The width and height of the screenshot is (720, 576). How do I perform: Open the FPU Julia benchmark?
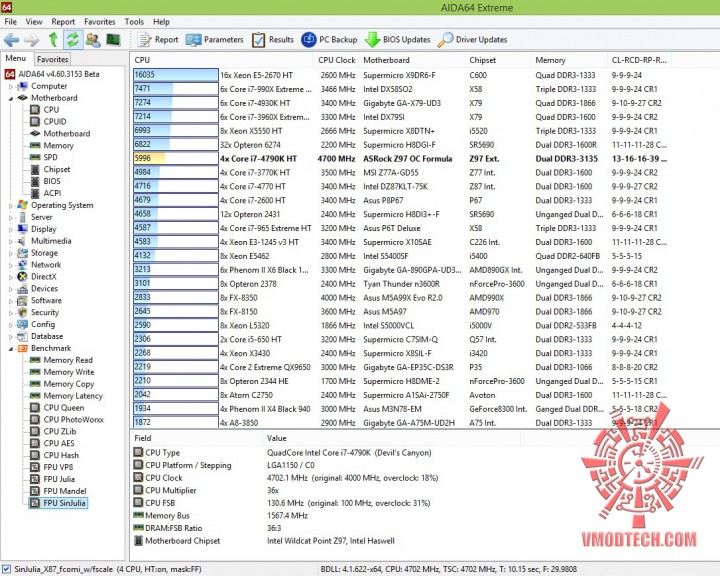click(59, 480)
